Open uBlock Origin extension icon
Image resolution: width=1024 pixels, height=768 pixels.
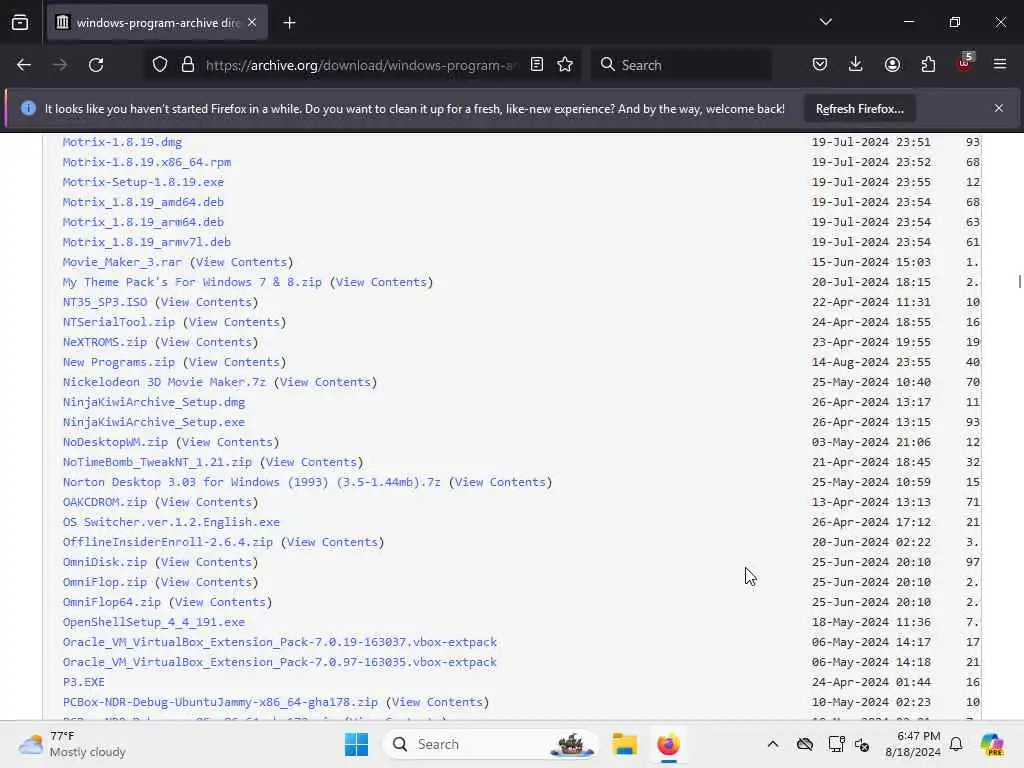coord(965,63)
